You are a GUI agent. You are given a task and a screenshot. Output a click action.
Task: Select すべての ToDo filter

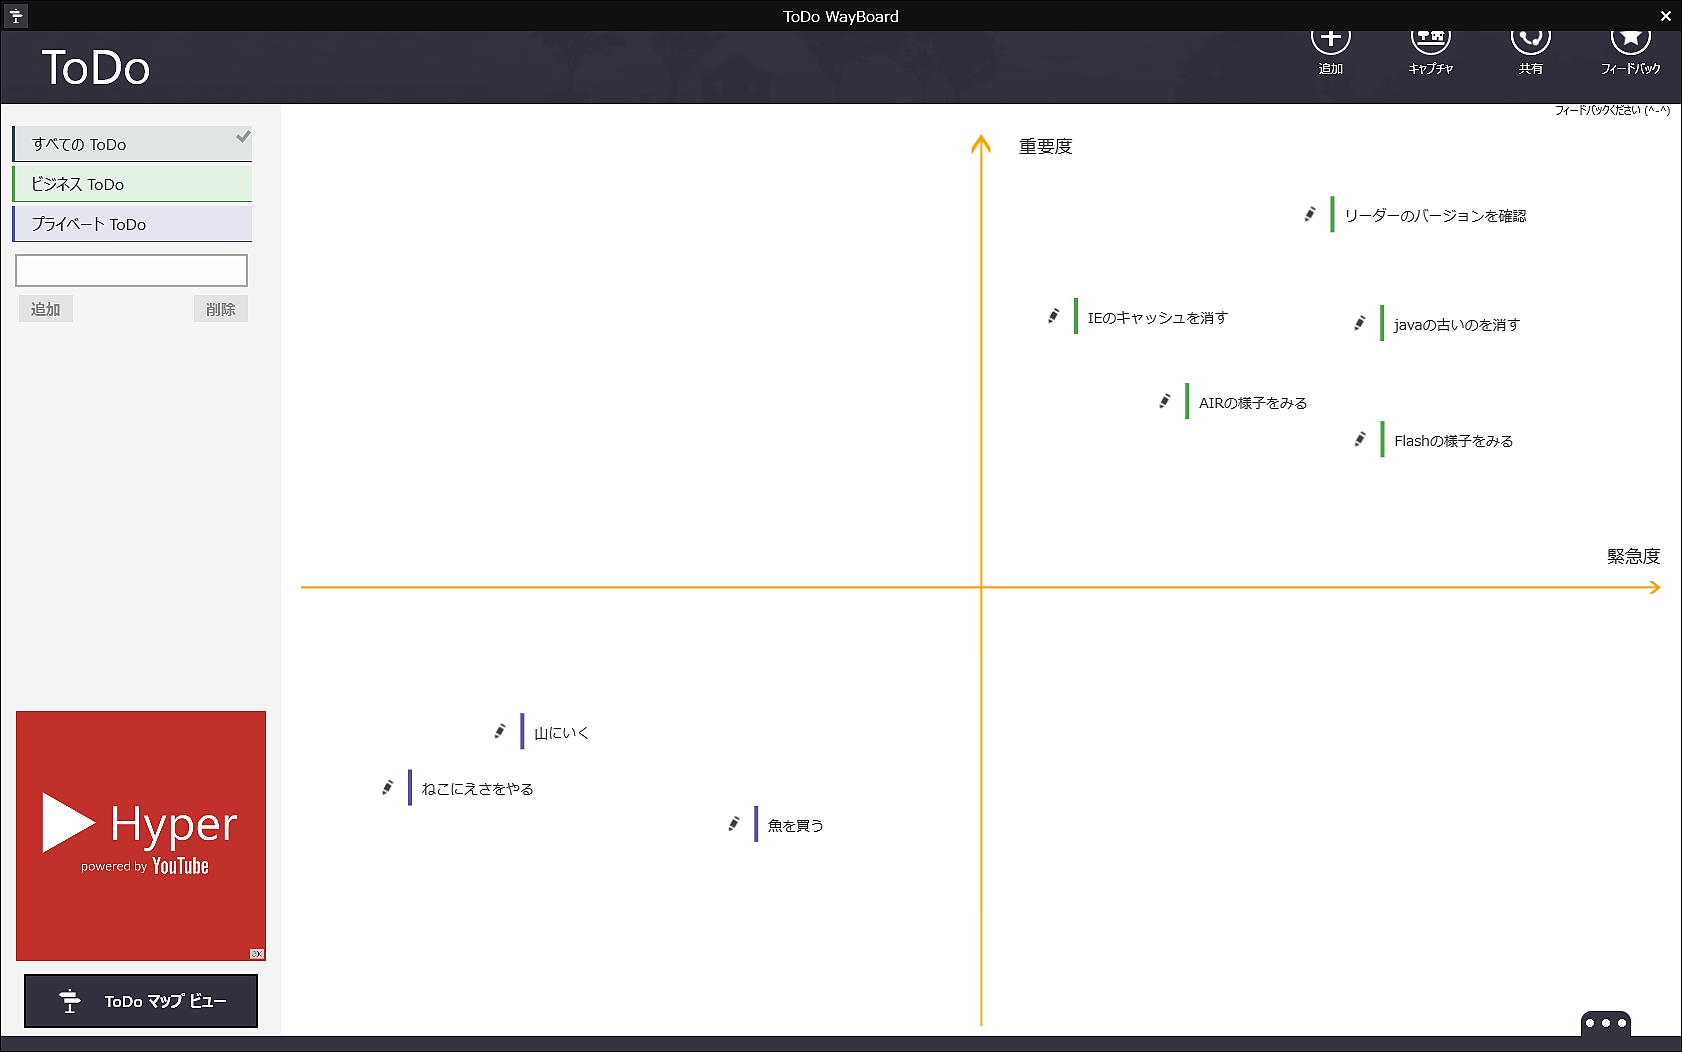[x=132, y=144]
